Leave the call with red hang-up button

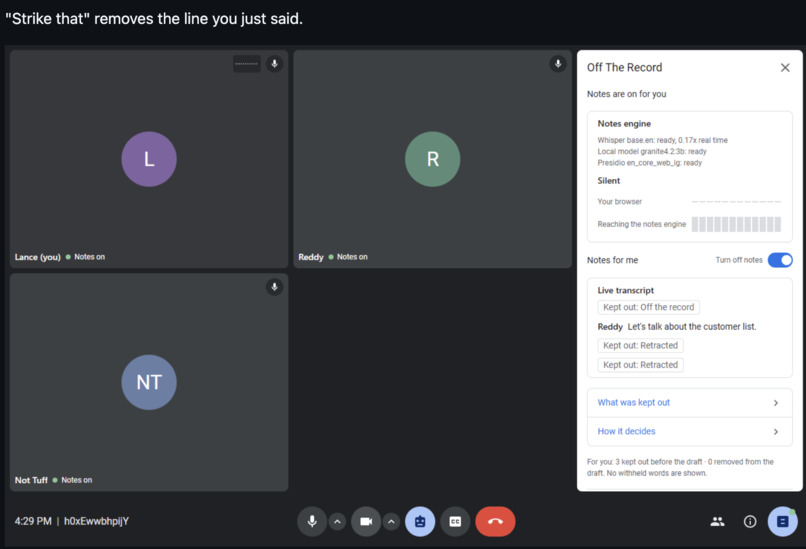(495, 521)
